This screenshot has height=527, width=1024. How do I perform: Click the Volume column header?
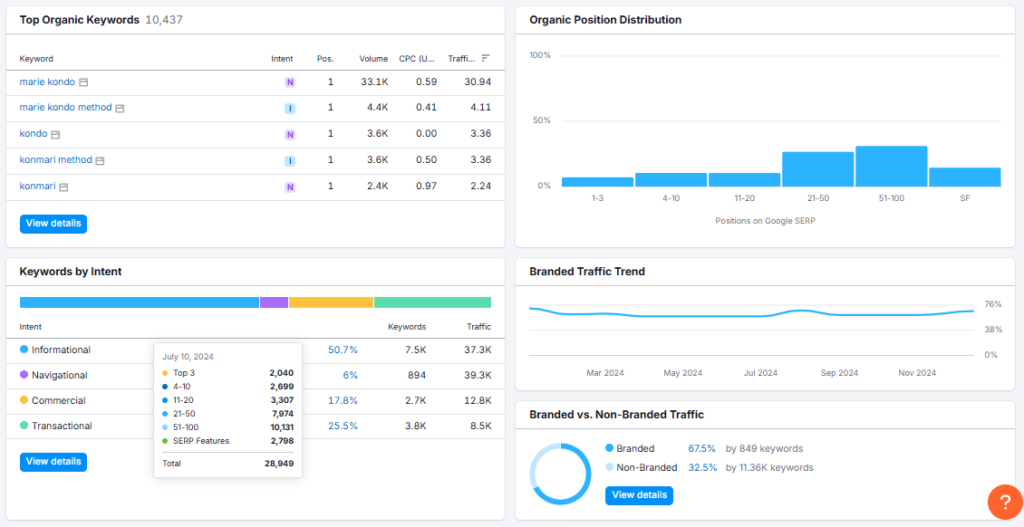tap(374, 59)
